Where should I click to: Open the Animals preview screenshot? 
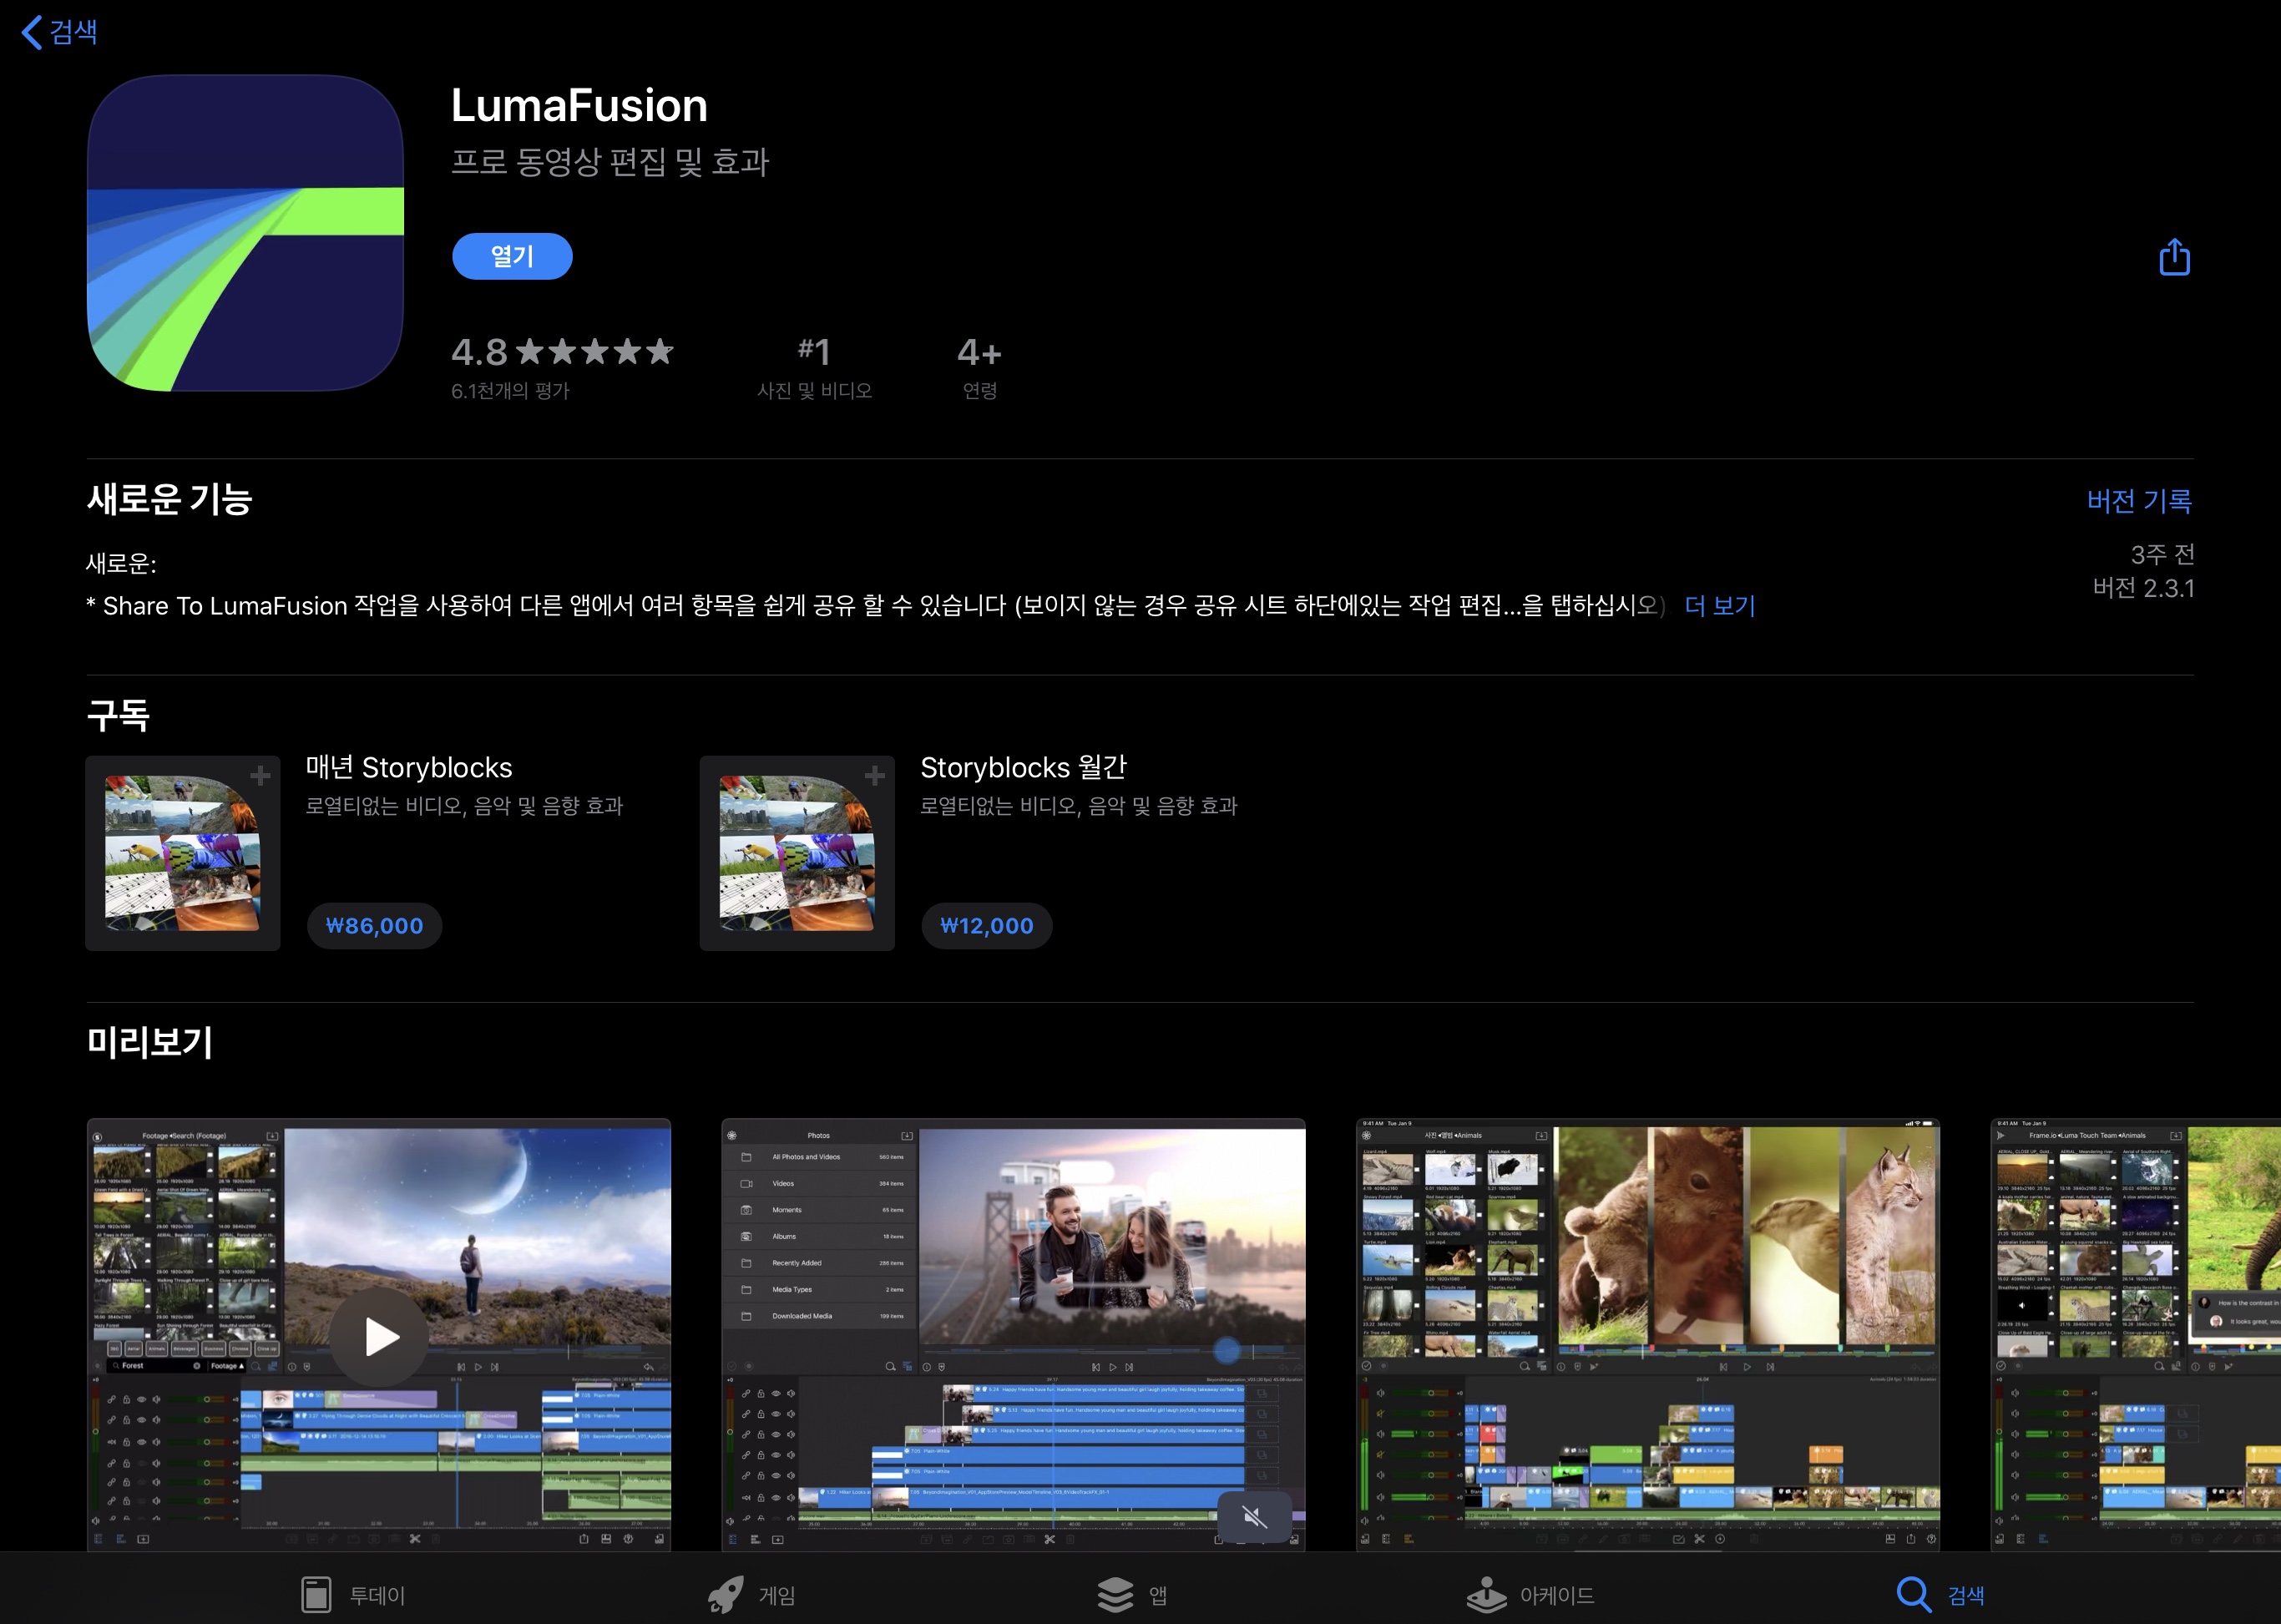click(1648, 1335)
